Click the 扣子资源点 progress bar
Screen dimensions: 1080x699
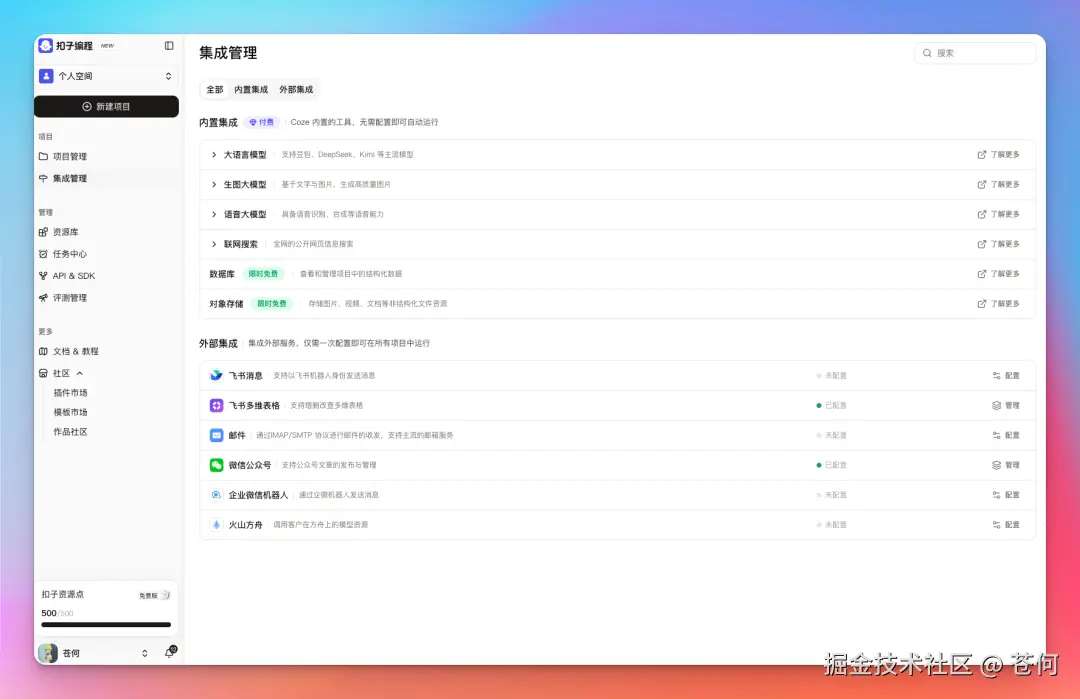[105, 625]
